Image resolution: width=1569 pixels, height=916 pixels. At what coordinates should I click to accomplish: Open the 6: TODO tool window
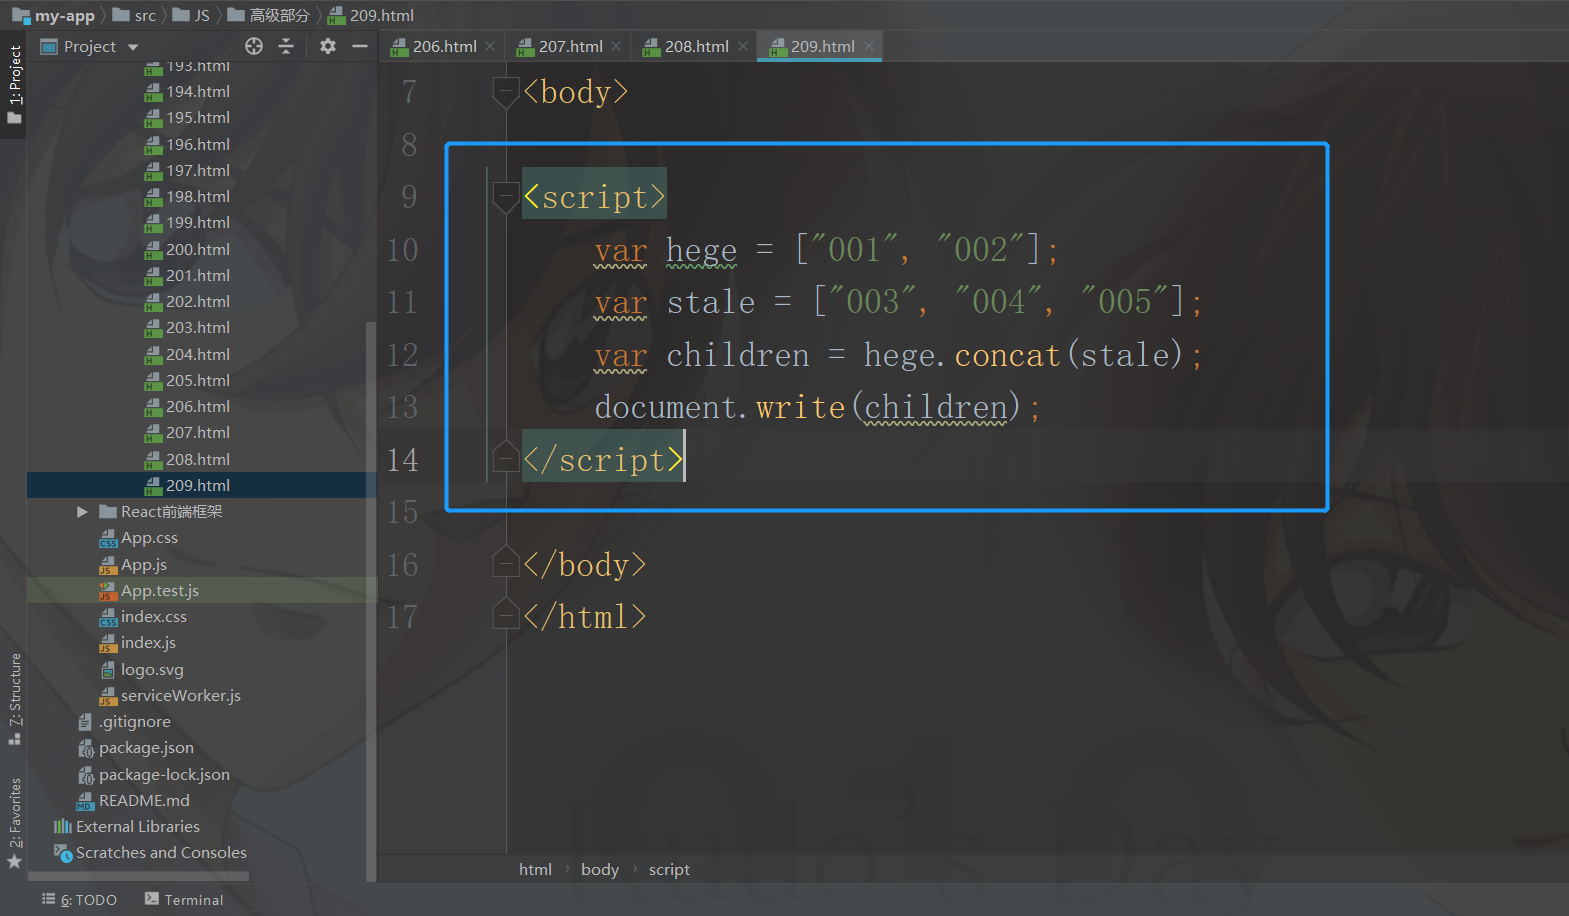79,900
